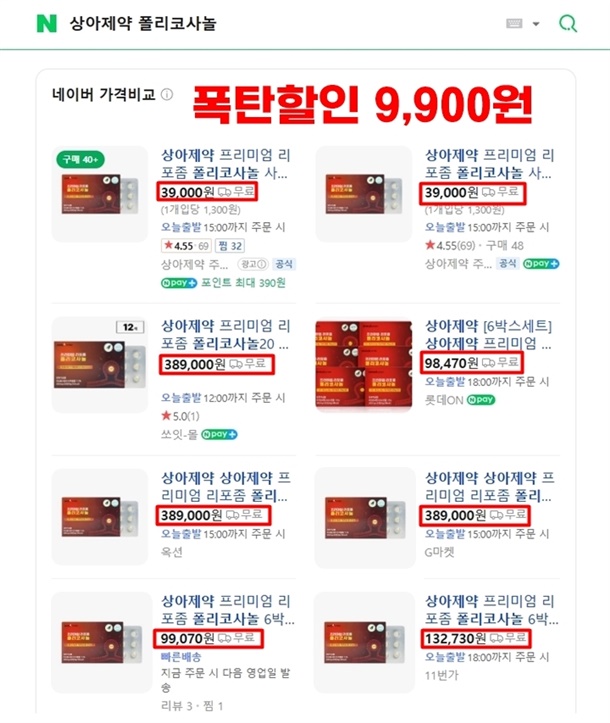610x723 pixels.
Task: Open the on-screen keyboard icon
Action: [x=514, y=24]
